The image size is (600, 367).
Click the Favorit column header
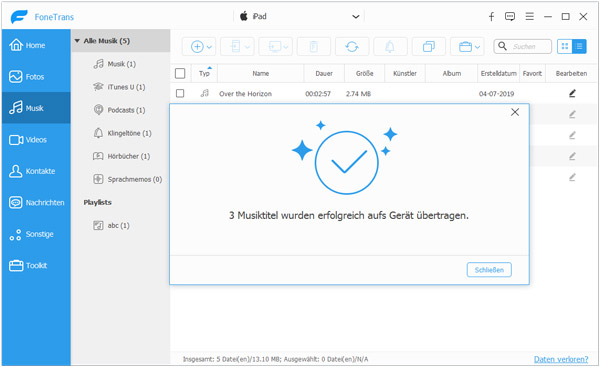click(x=532, y=73)
